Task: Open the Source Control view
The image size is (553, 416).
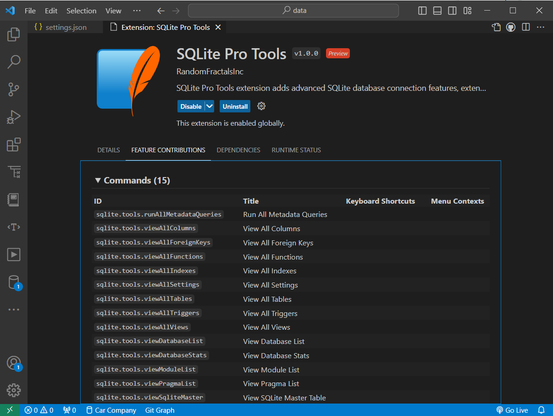Action: [x=13, y=90]
